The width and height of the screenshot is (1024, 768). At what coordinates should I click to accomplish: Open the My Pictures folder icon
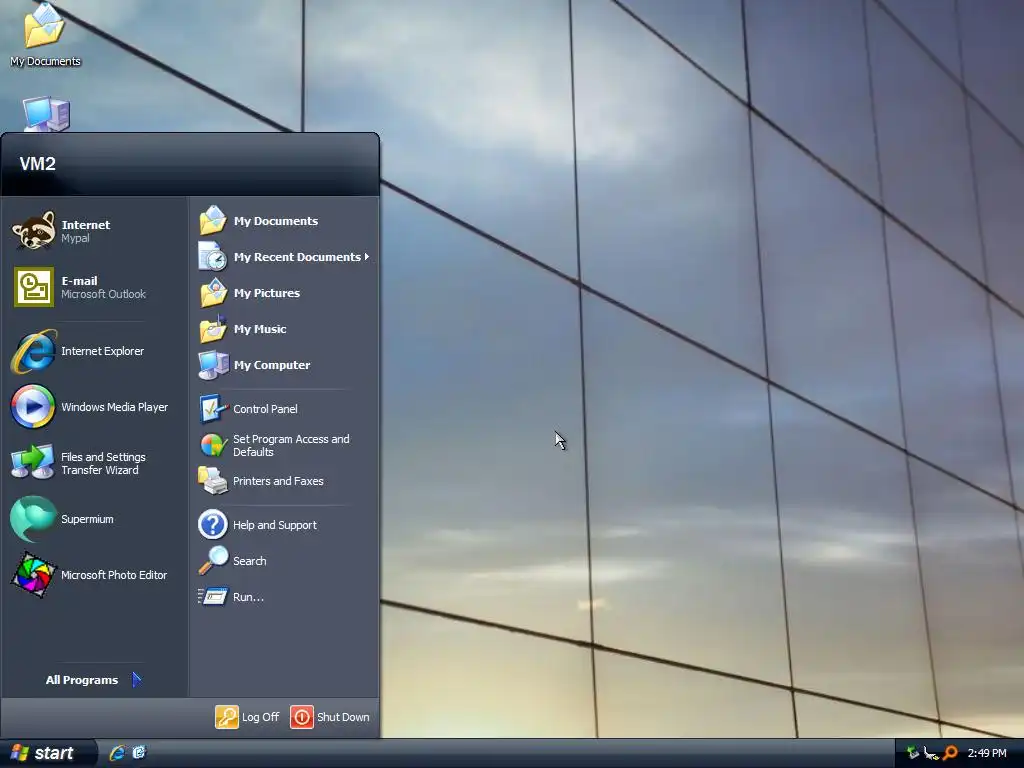(213, 293)
